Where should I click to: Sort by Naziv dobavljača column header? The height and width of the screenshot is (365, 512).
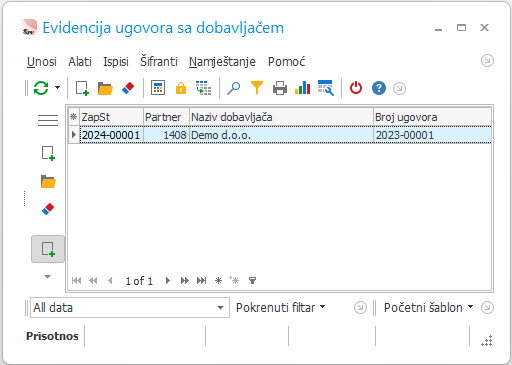click(281, 117)
